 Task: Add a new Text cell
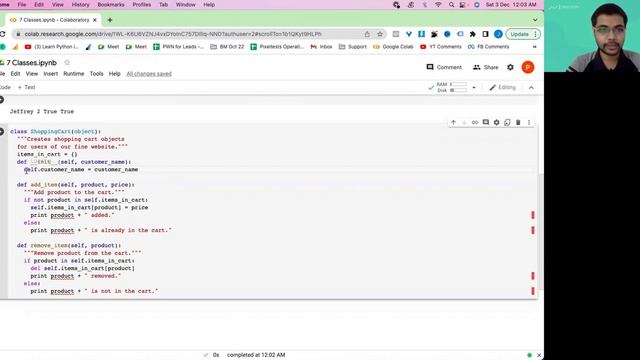27,87
